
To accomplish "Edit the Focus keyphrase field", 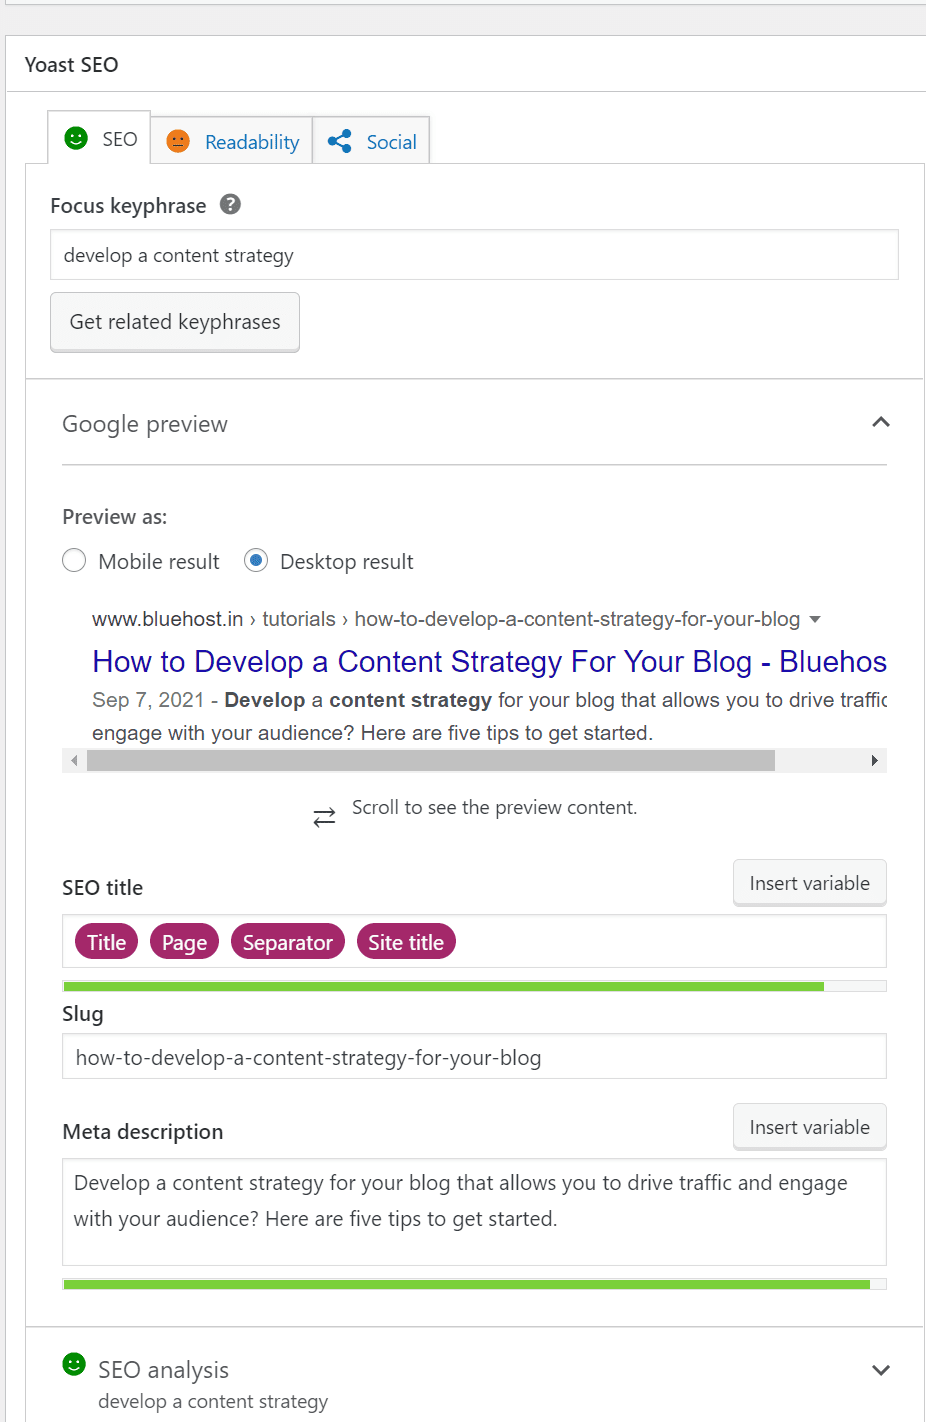I will pos(474,255).
